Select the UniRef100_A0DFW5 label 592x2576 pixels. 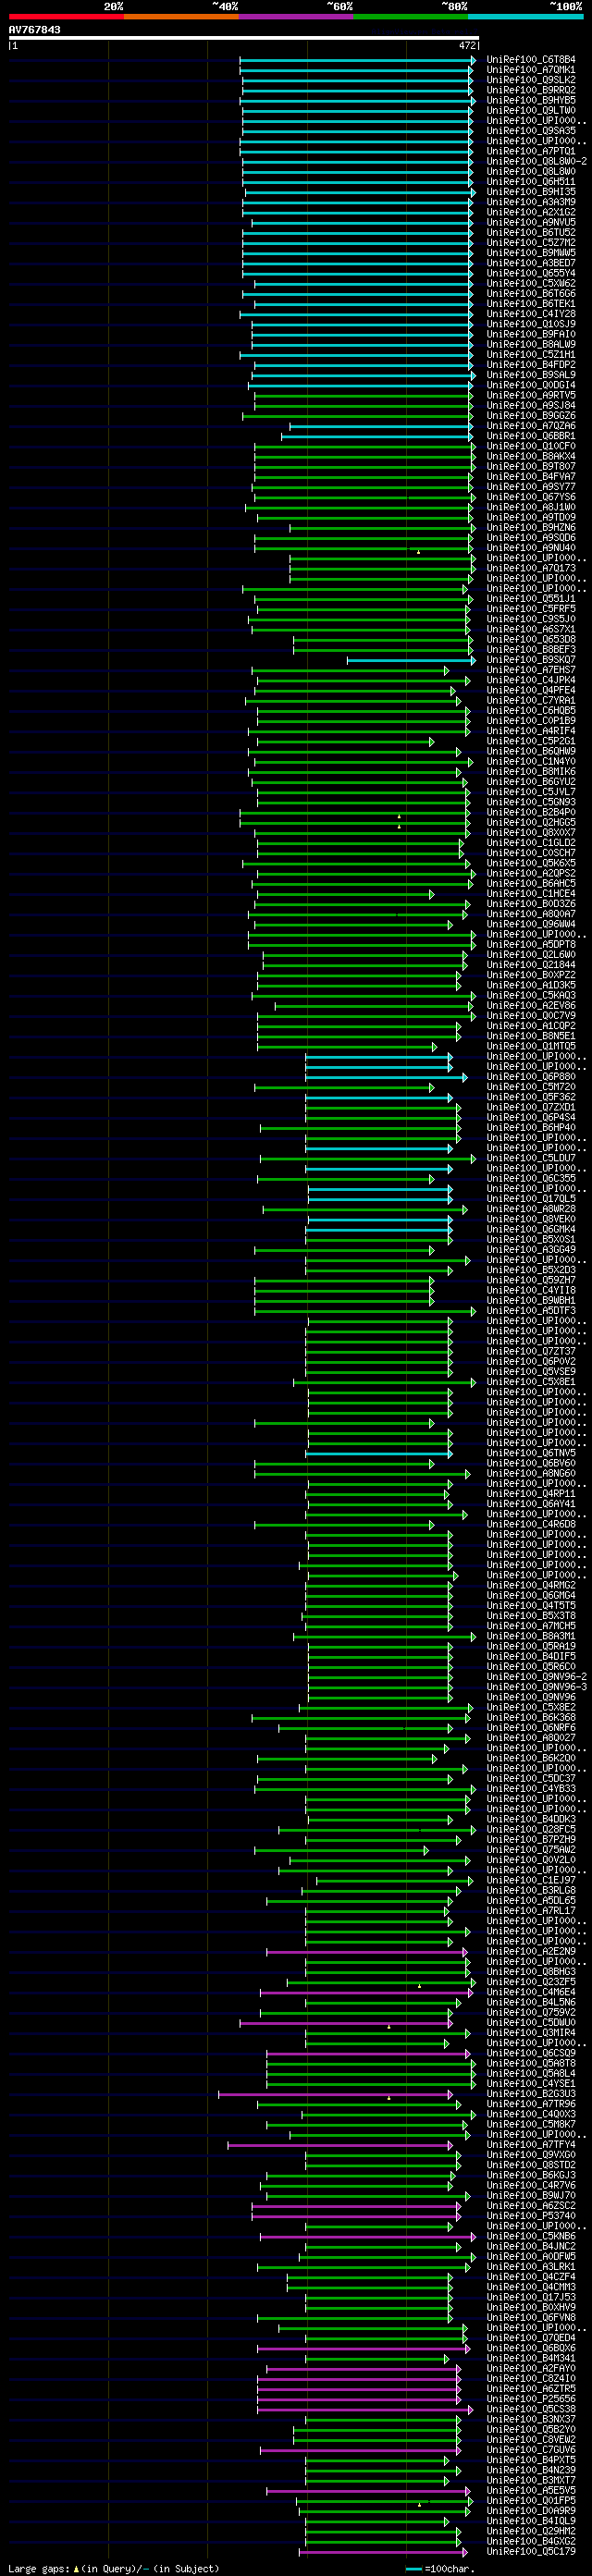531,2256
